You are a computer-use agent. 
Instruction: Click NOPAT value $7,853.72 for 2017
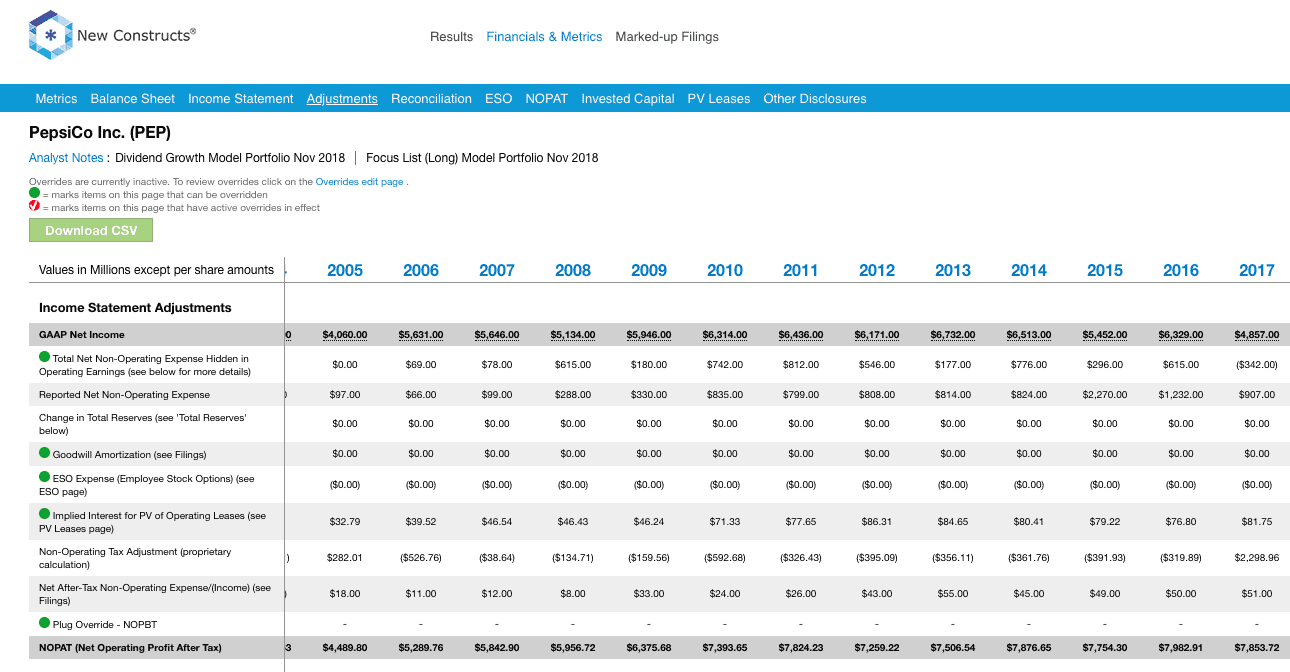[x=1257, y=648]
